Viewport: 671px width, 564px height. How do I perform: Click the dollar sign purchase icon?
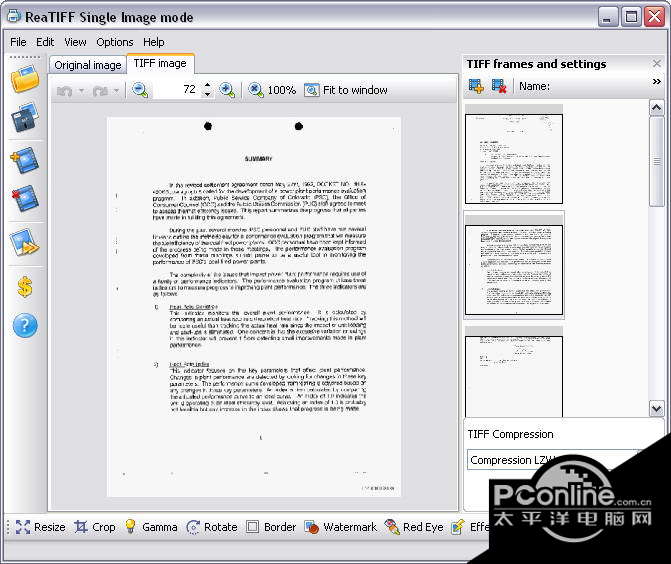pyautogui.click(x=25, y=286)
